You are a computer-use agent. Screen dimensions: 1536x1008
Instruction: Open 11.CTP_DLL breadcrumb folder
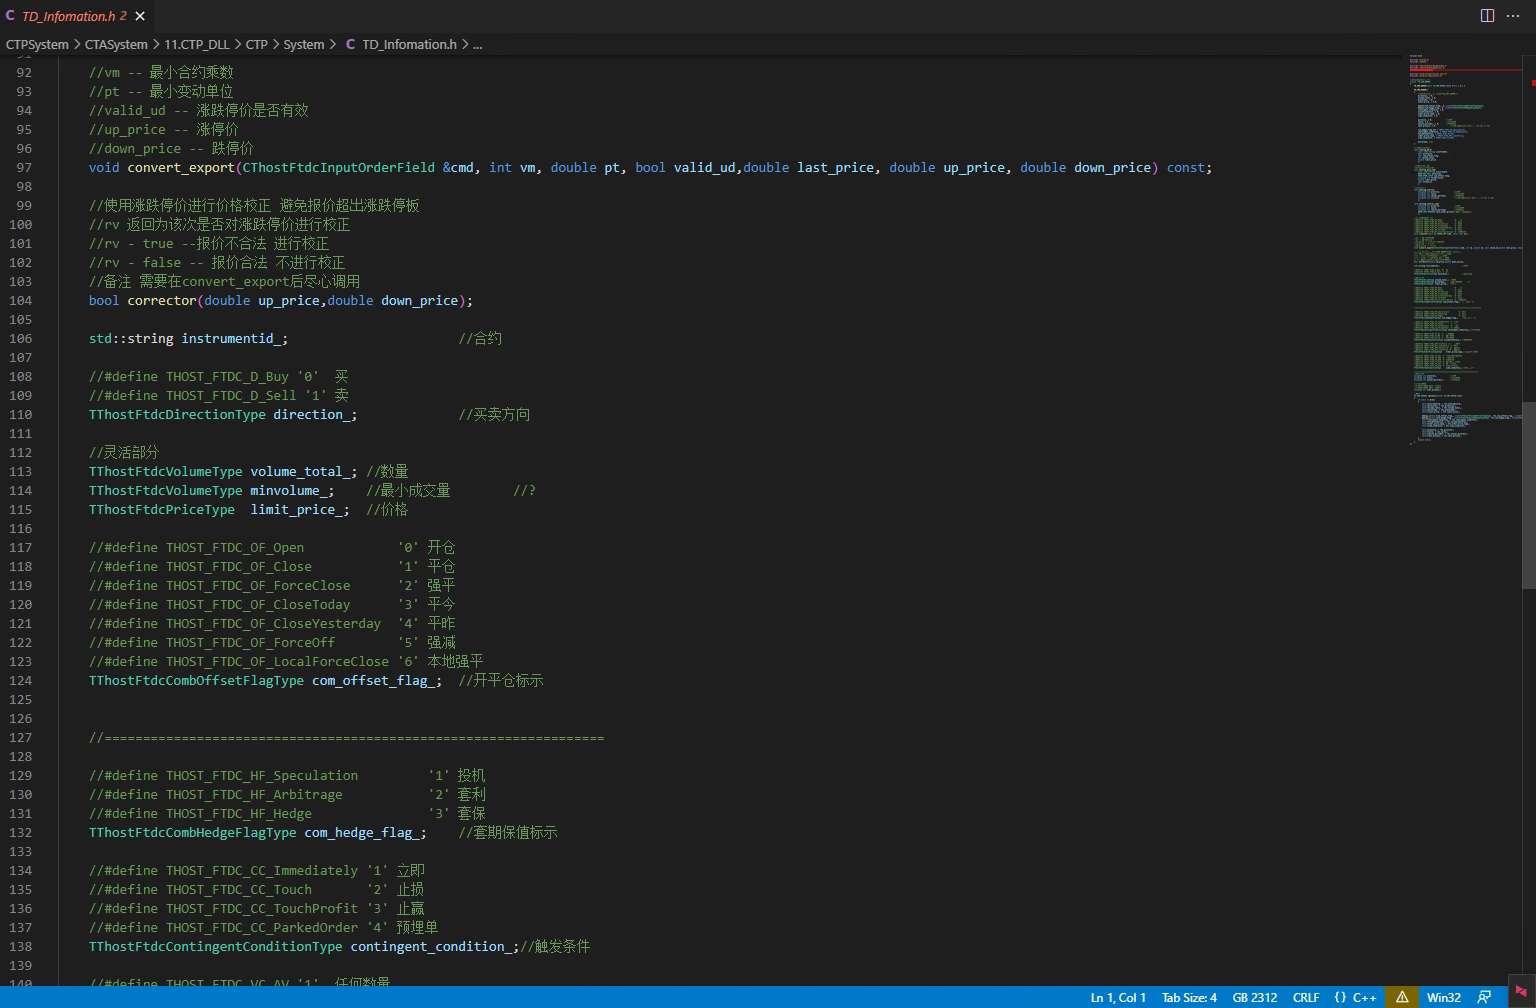(x=197, y=44)
